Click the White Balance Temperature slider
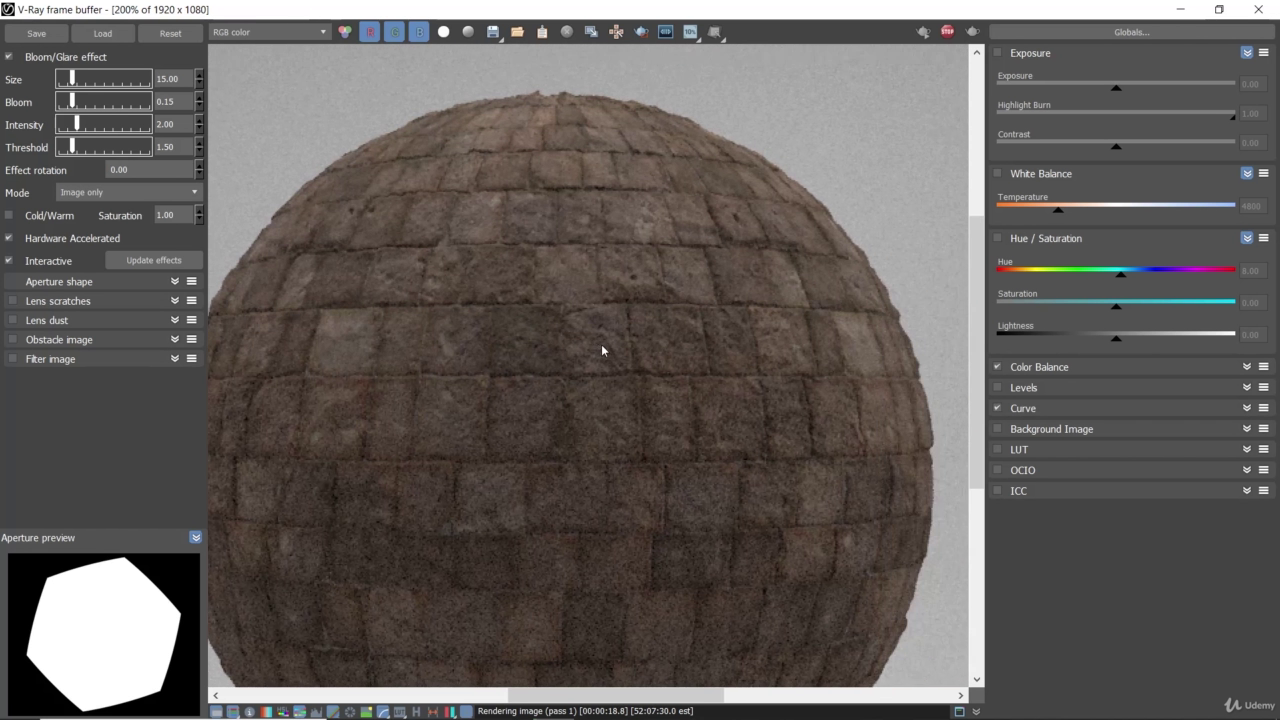This screenshot has width=1280, height=720. click(1116, 205)
